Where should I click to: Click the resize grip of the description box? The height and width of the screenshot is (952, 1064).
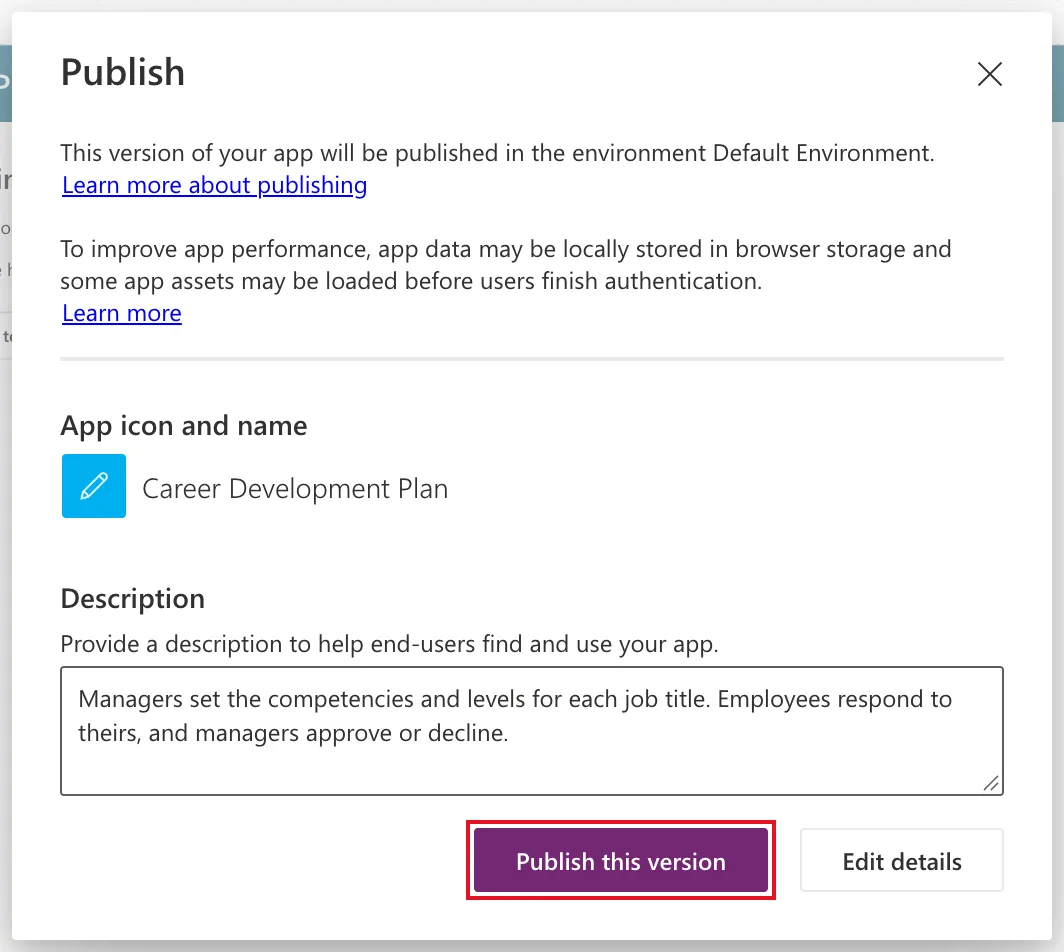pyautogui.click(x=991, y=783)
